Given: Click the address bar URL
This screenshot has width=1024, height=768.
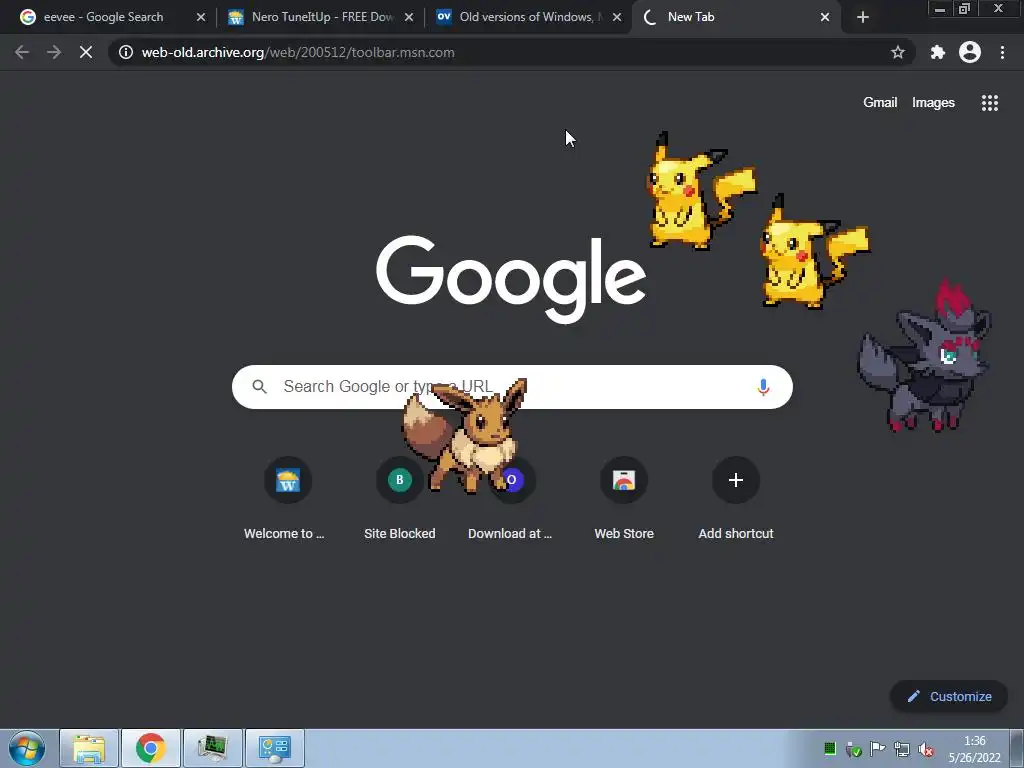Looking at the screenshot, I should 298,52.
